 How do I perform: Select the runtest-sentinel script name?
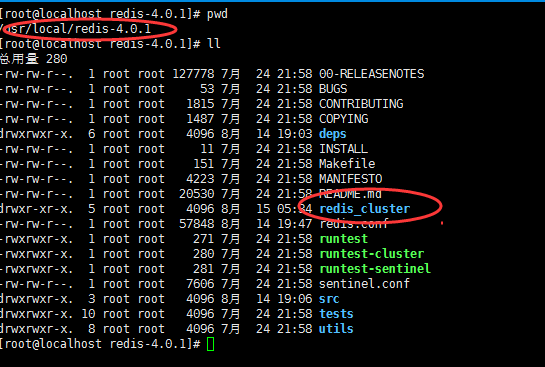[x=375, y=268]
